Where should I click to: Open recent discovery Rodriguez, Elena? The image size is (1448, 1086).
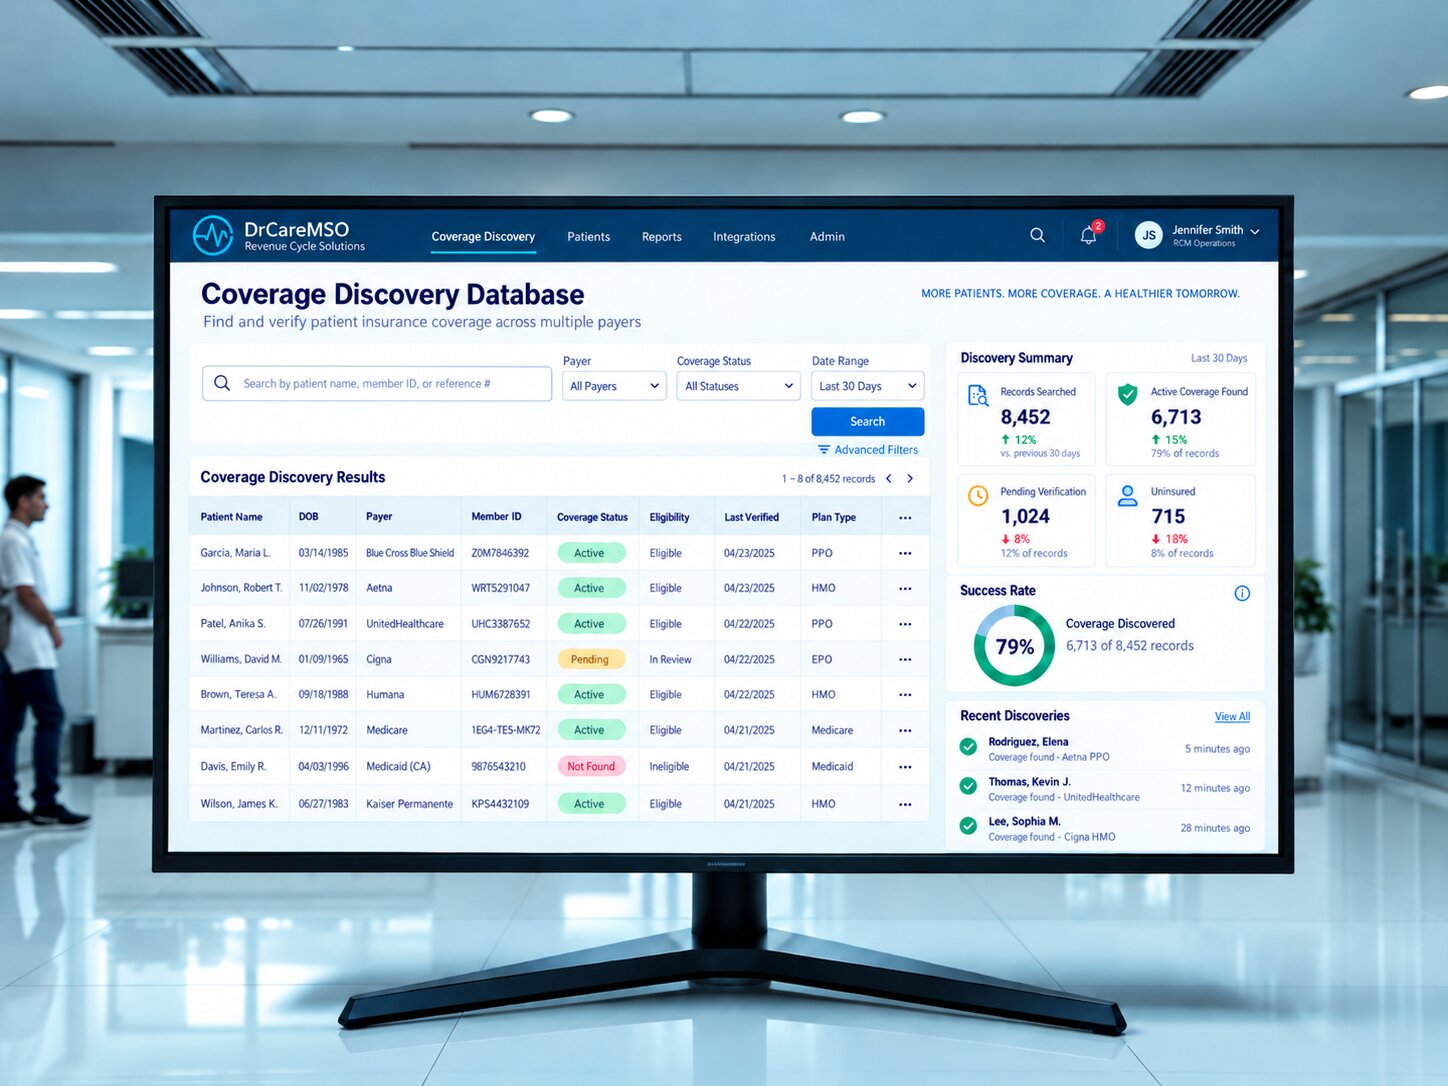click(x=1104, y=749)
